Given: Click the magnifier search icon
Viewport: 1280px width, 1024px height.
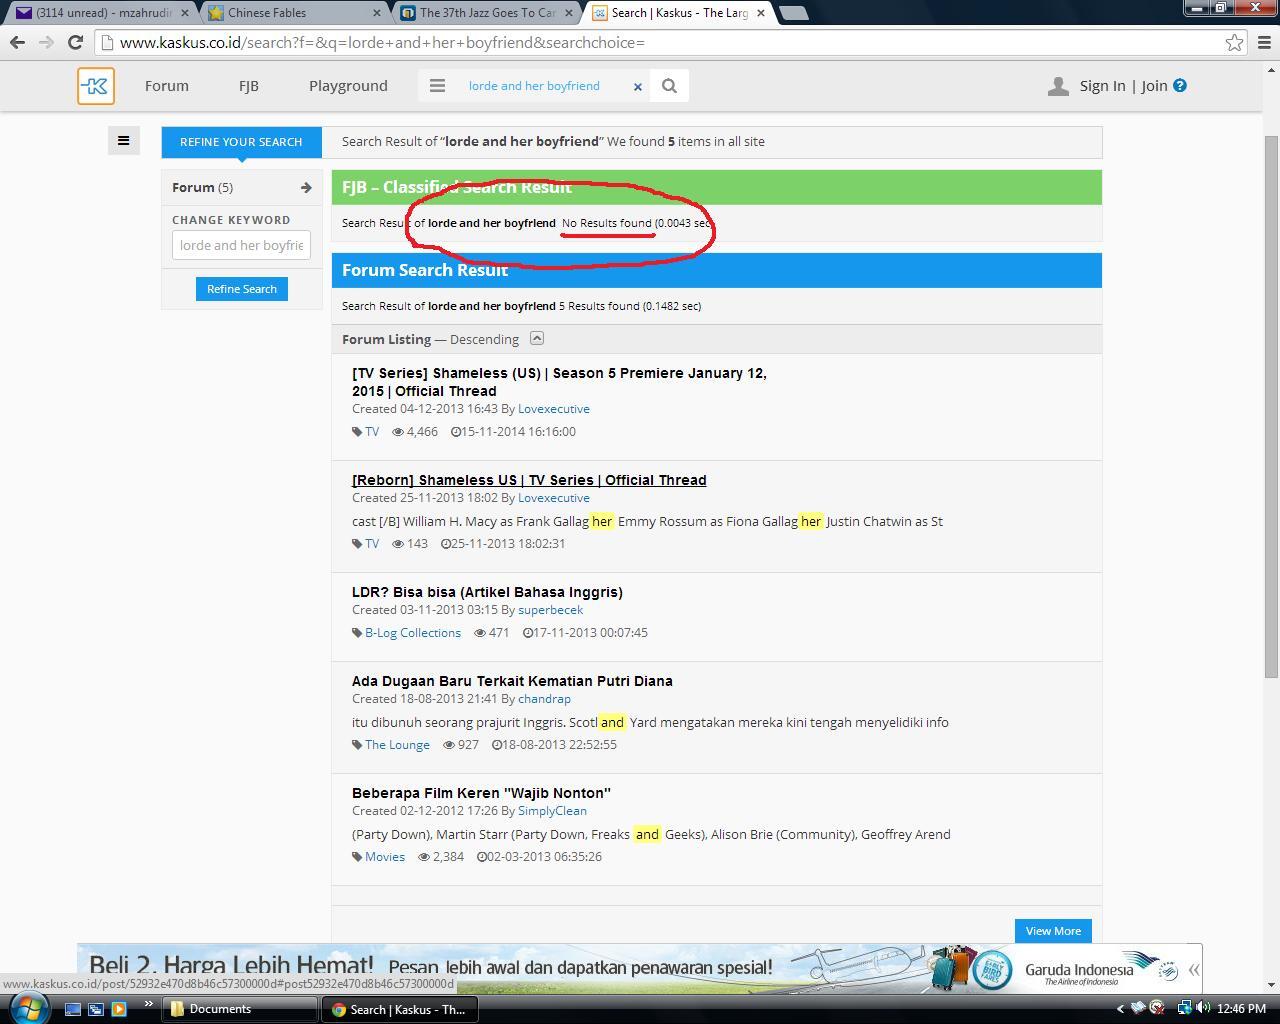Looking at the screenshot, I should click(x=670, y=86).
